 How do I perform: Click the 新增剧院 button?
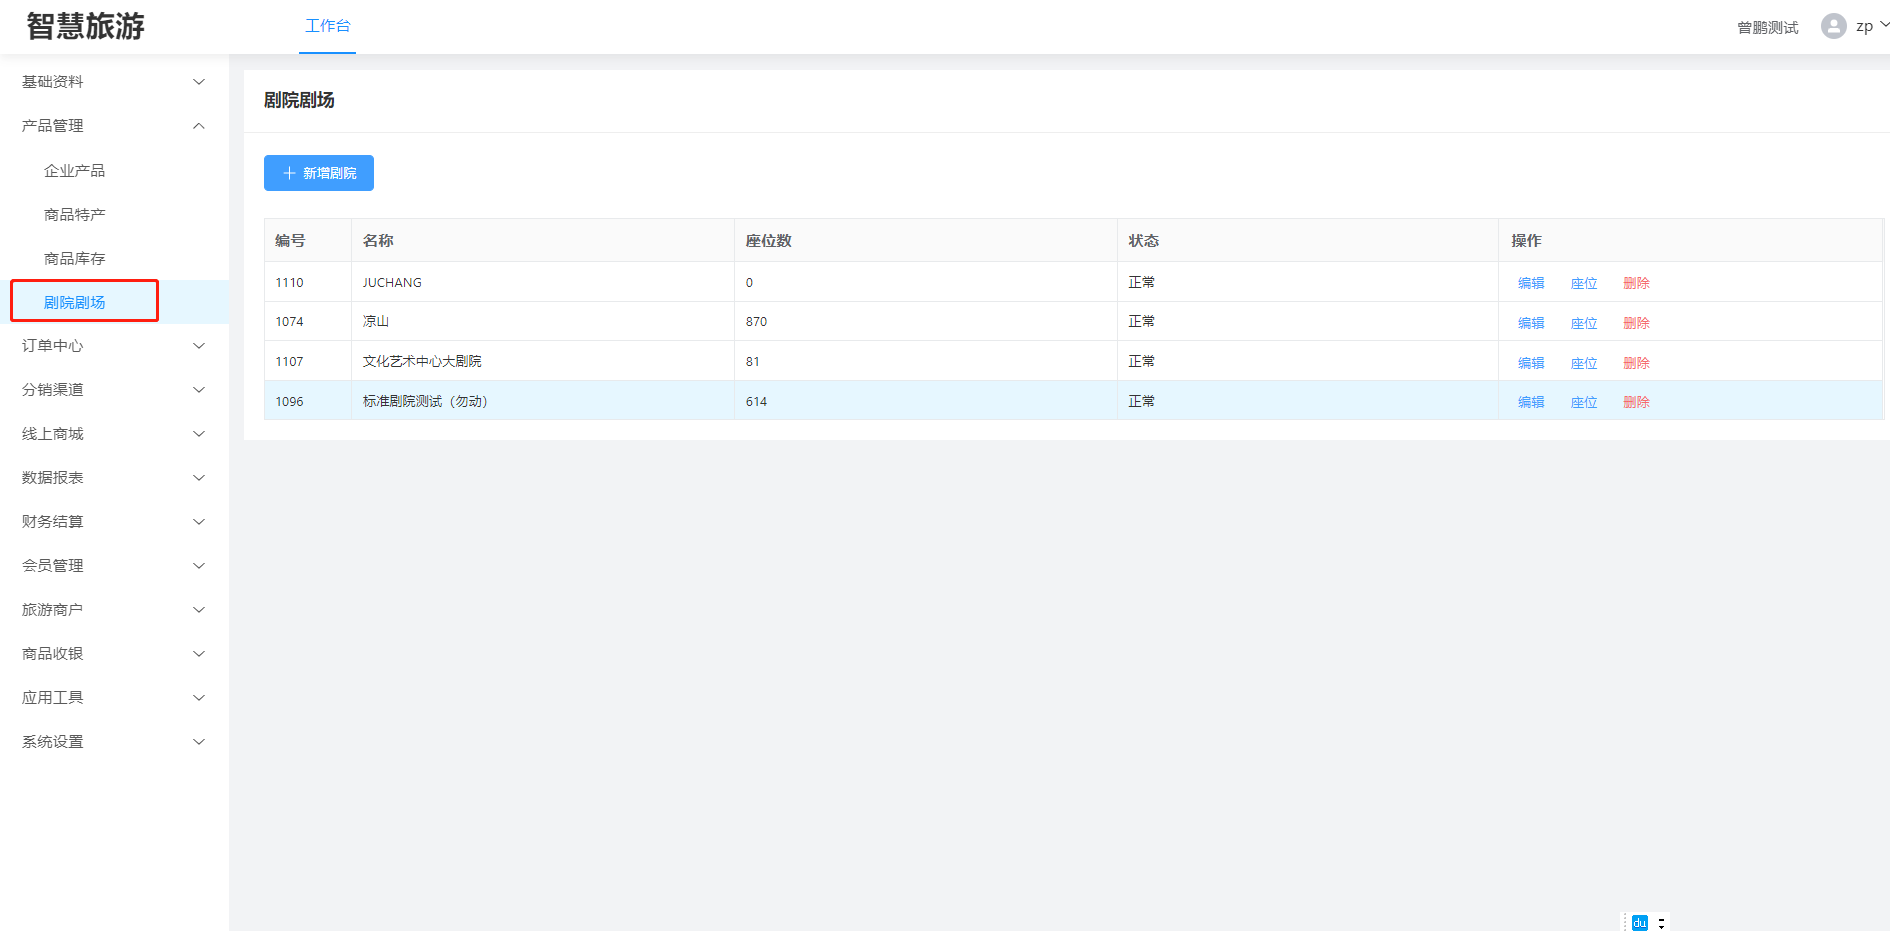319,173
